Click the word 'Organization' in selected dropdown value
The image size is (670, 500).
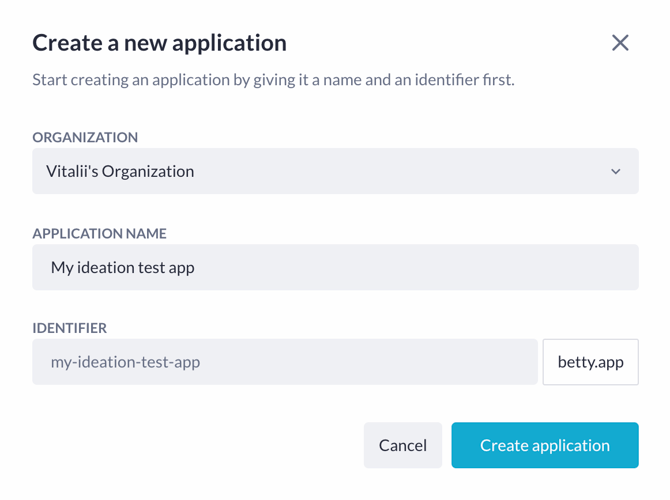point(148,172)
